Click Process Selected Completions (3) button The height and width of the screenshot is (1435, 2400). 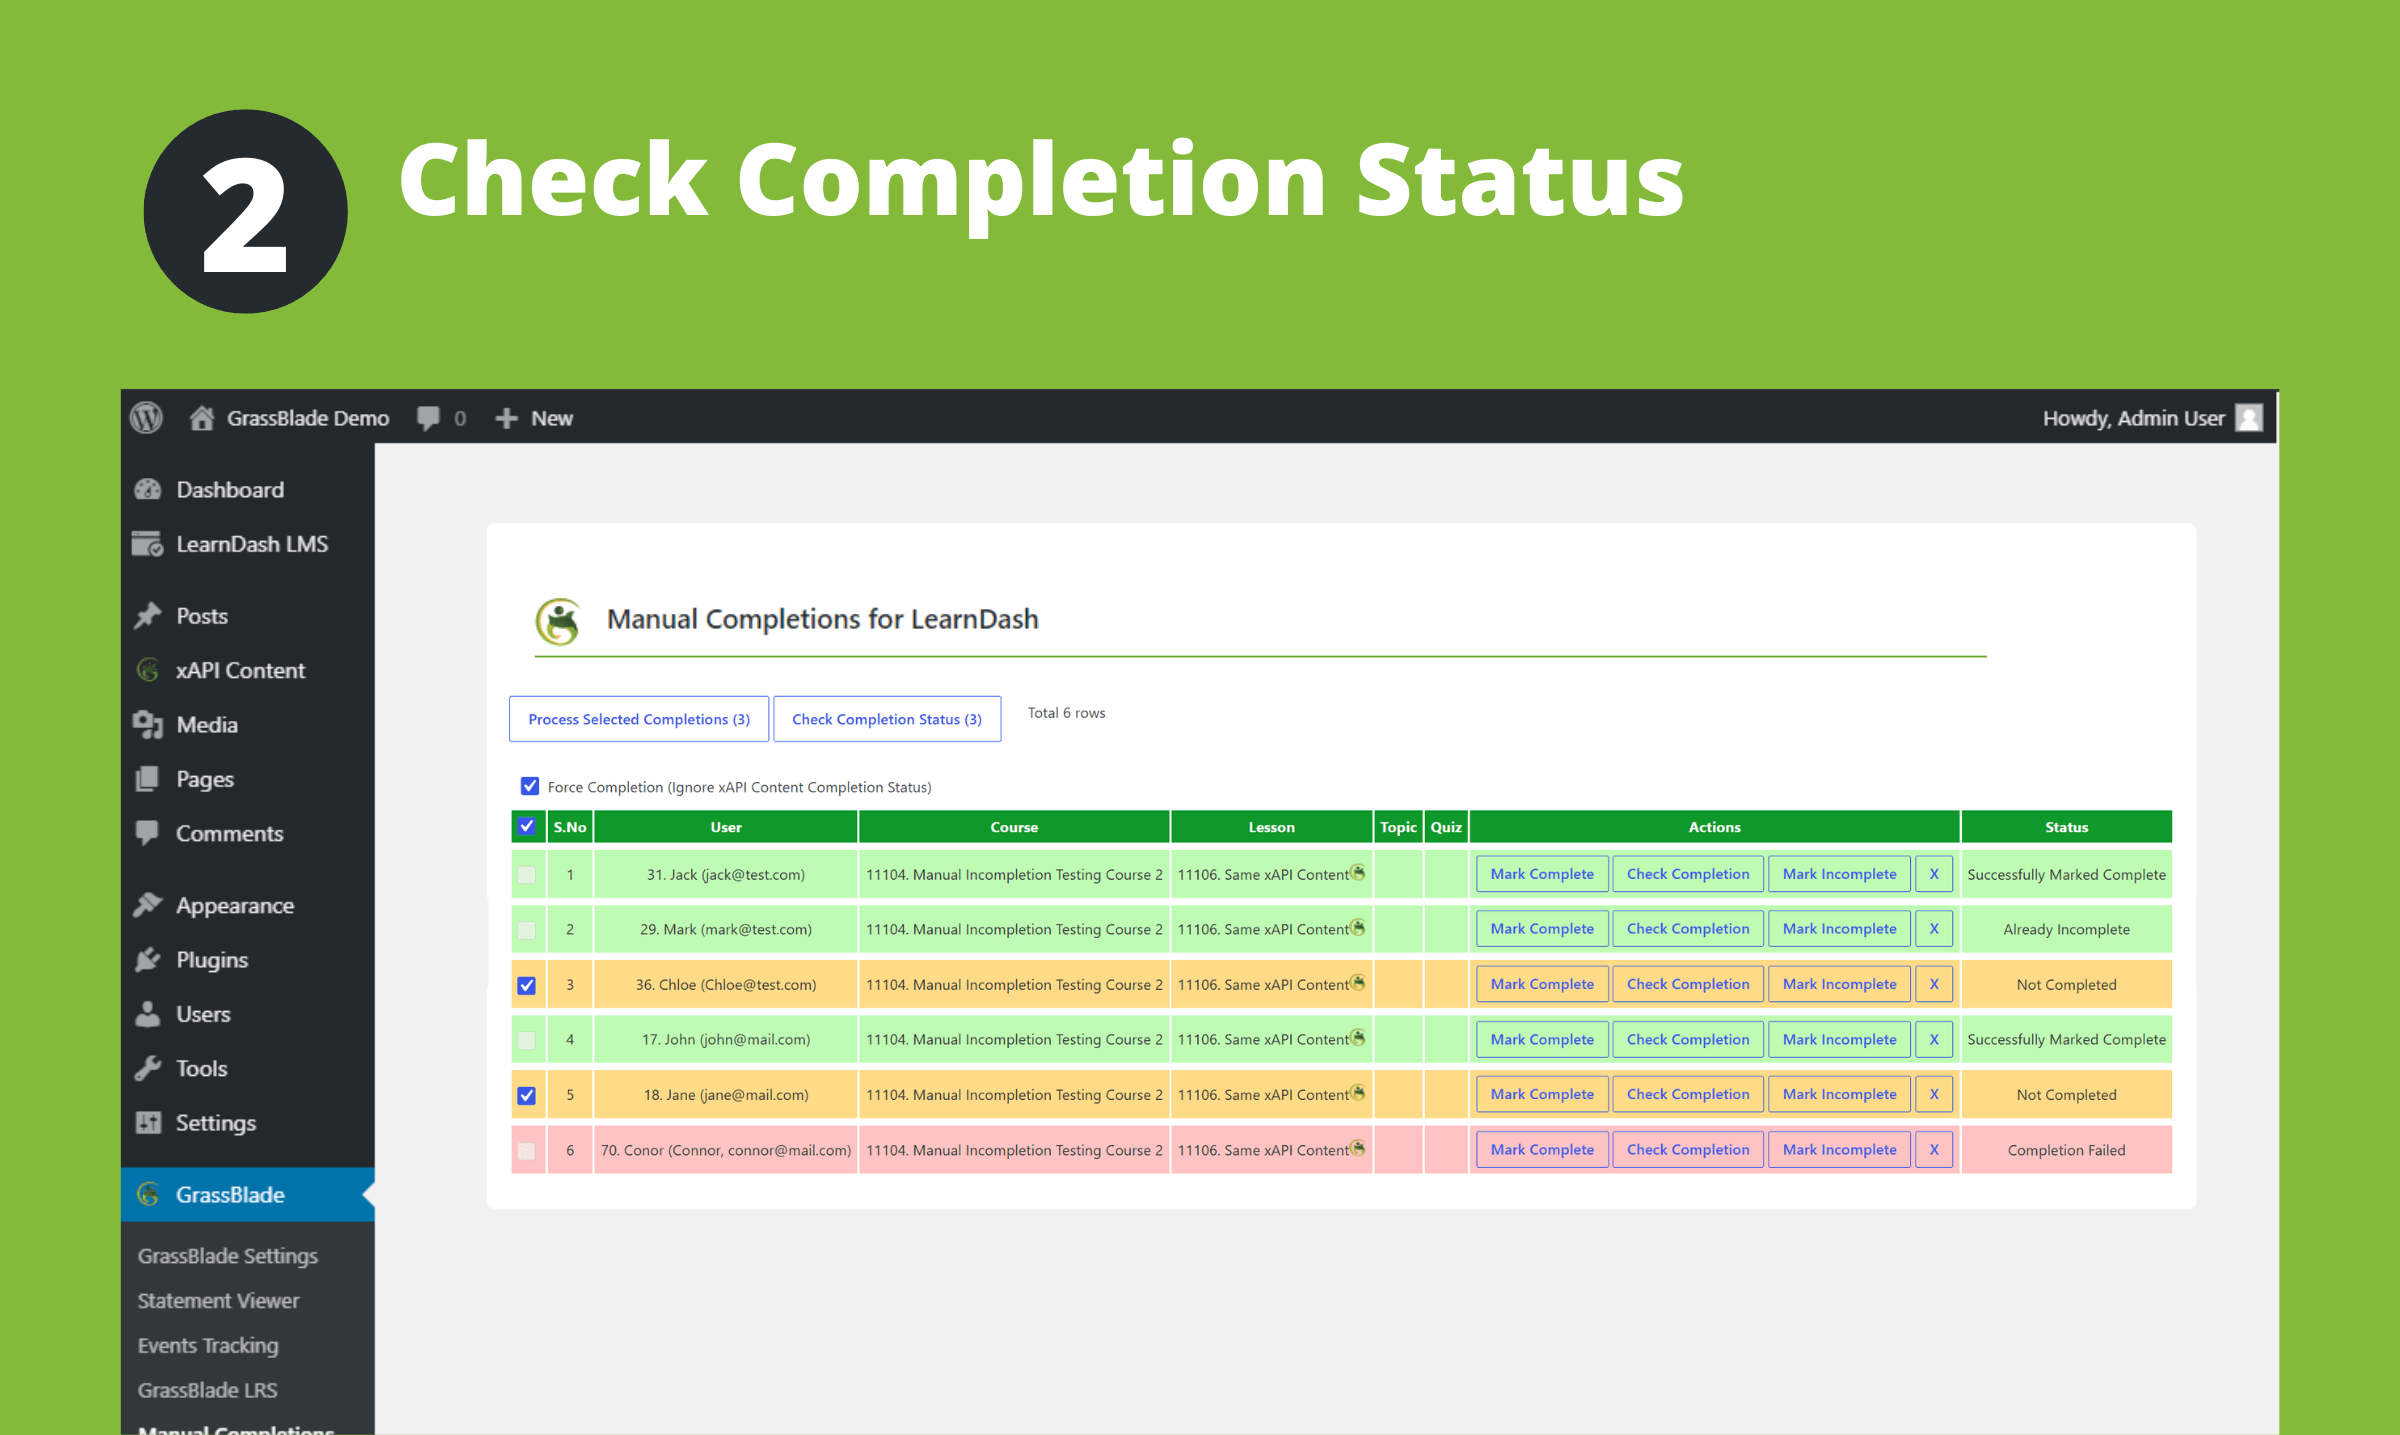[x=639, y=719]
